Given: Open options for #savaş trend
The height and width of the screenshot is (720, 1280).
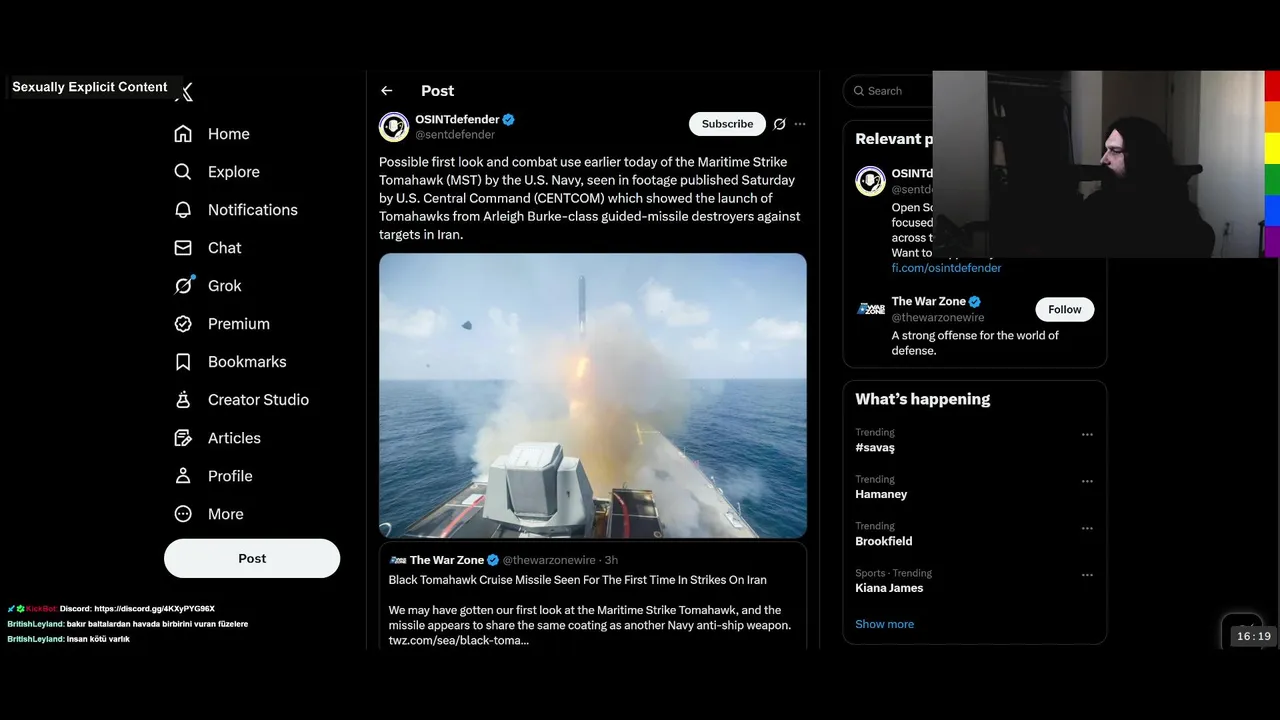Looking at the screenshot, I should 1087,435.
